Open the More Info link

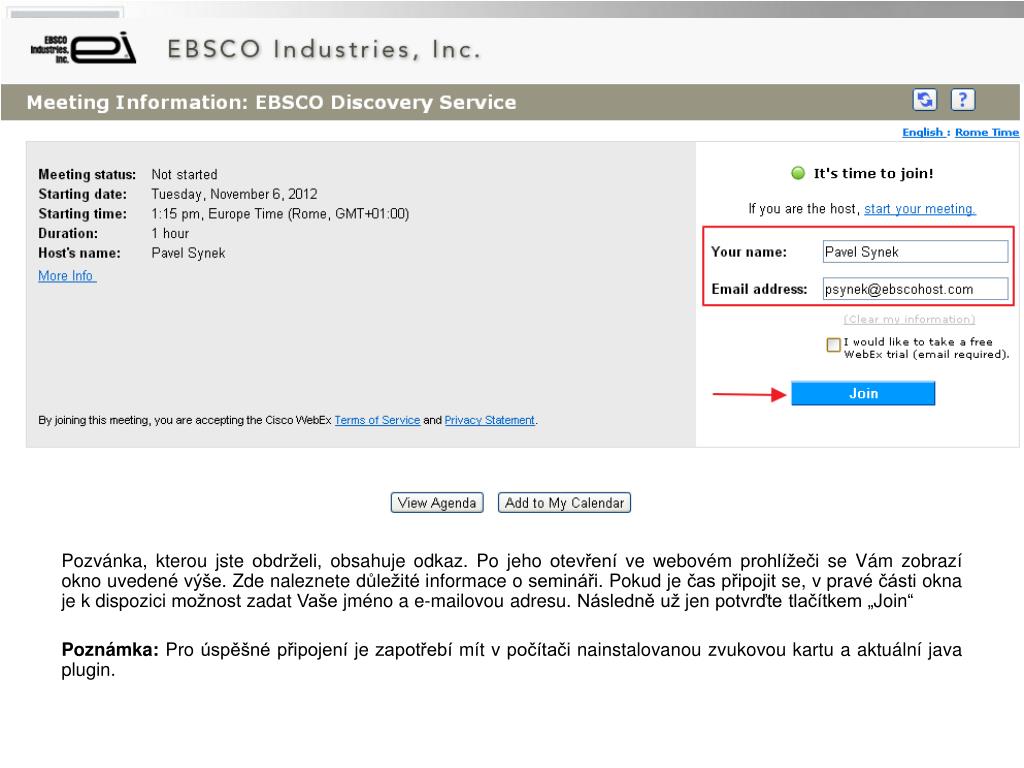(67, 276)
